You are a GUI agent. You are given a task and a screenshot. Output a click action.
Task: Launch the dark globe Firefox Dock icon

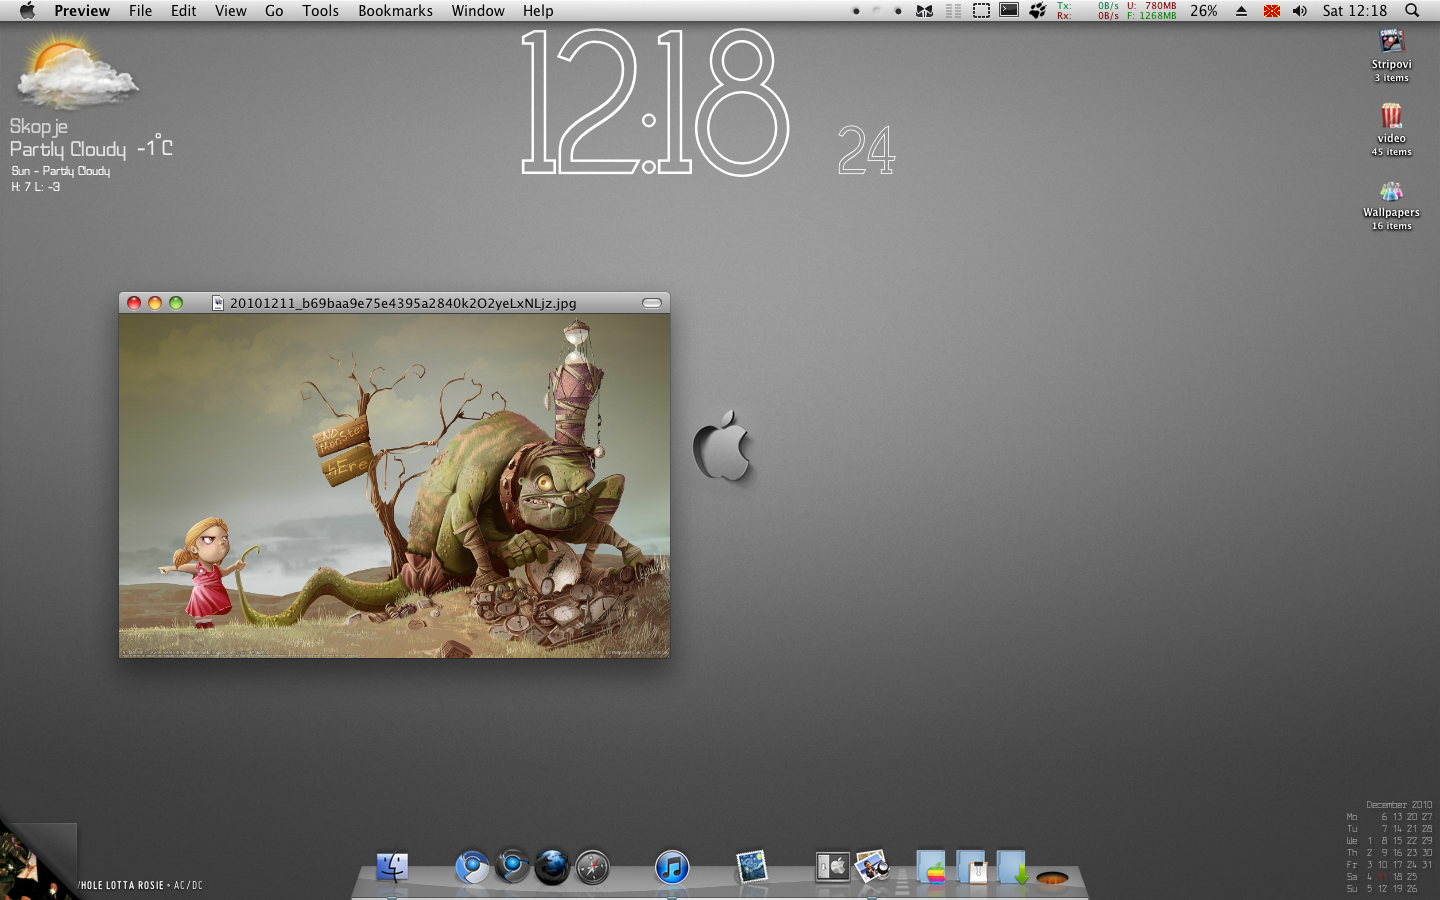tap(552, 867)
